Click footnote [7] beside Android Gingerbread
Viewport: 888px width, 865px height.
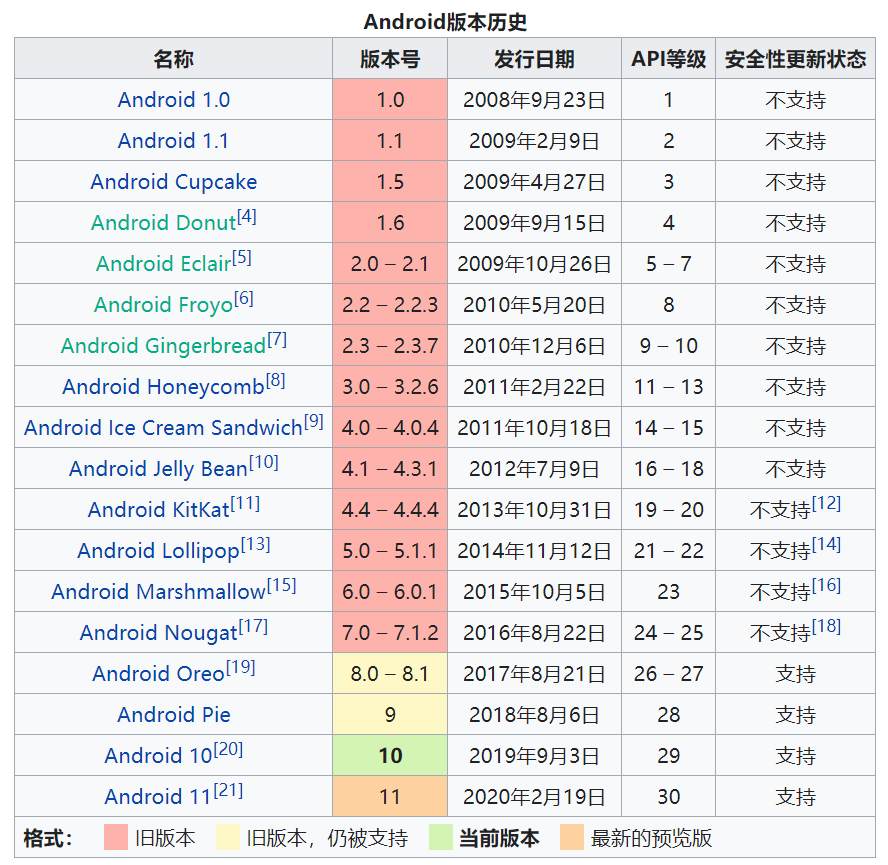277,339
